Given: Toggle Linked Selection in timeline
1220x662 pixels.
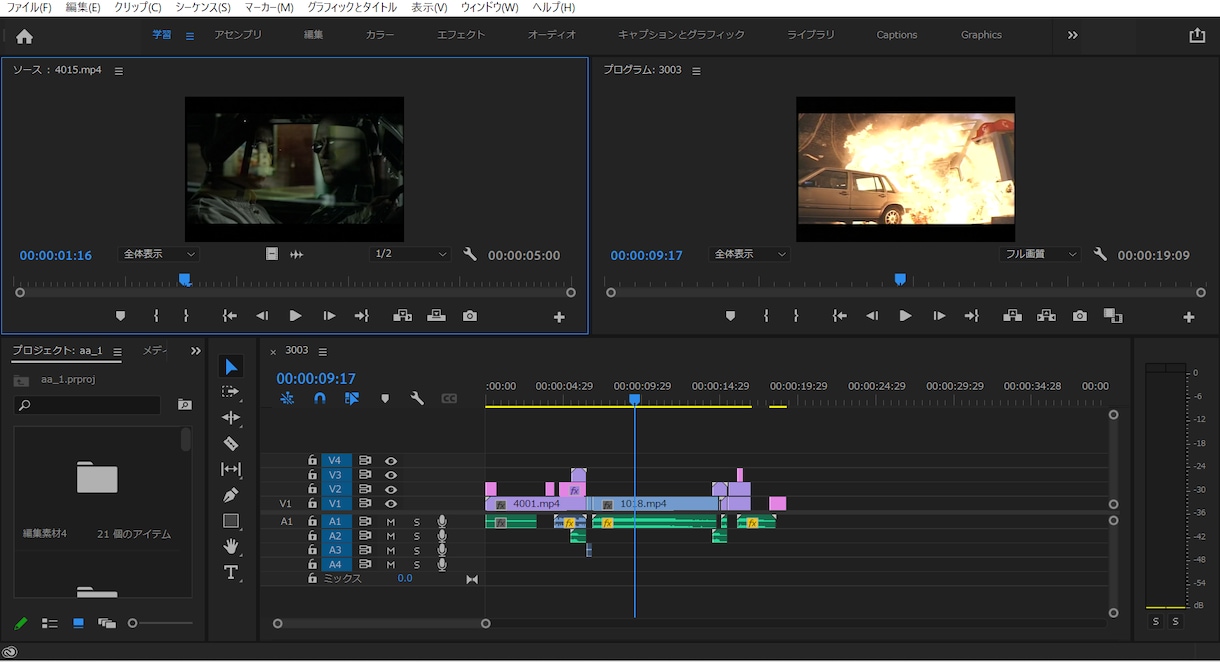Looking at the screenshot, I should click(x=352, y=398).
